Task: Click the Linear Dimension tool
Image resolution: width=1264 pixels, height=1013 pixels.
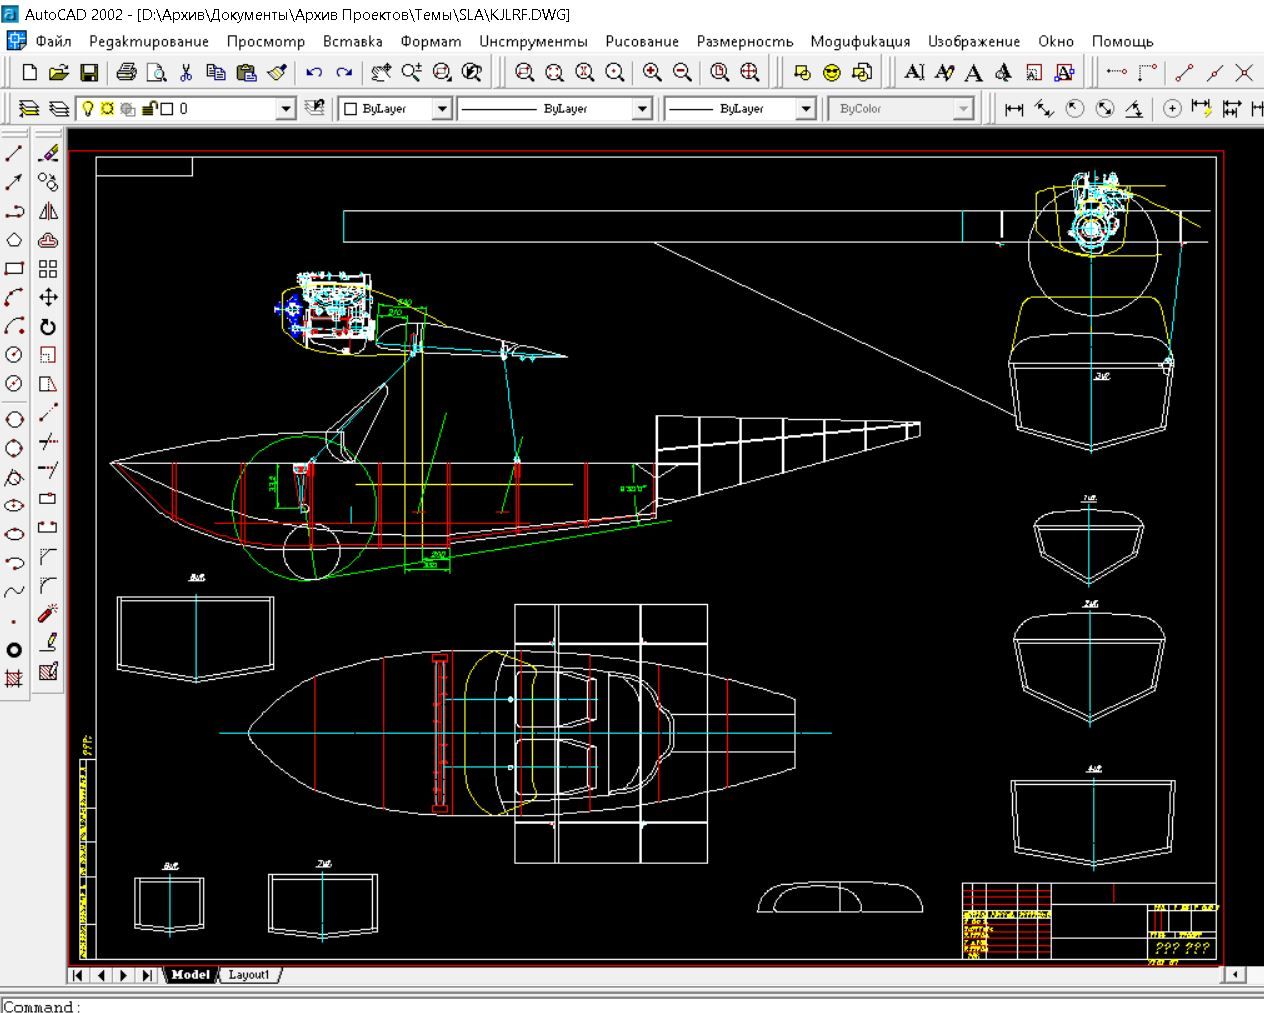Action: point(1014,108)
